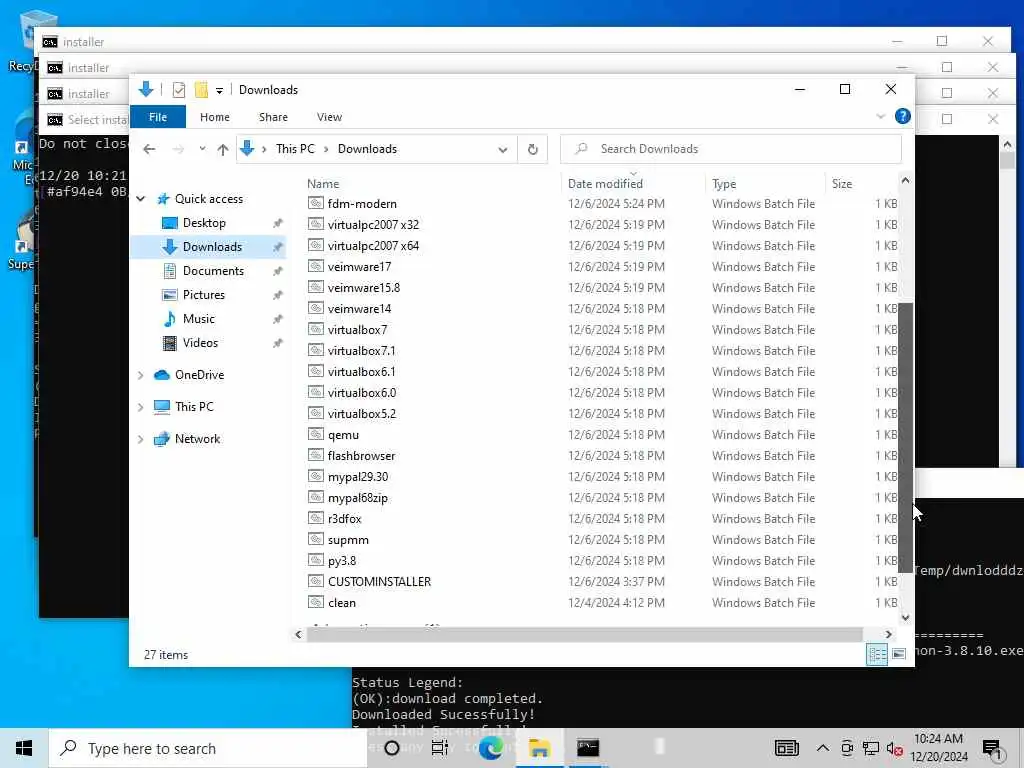This screenshot has width=1024, height=768.
Task: Click the taskbar search box
Action: 208,748
